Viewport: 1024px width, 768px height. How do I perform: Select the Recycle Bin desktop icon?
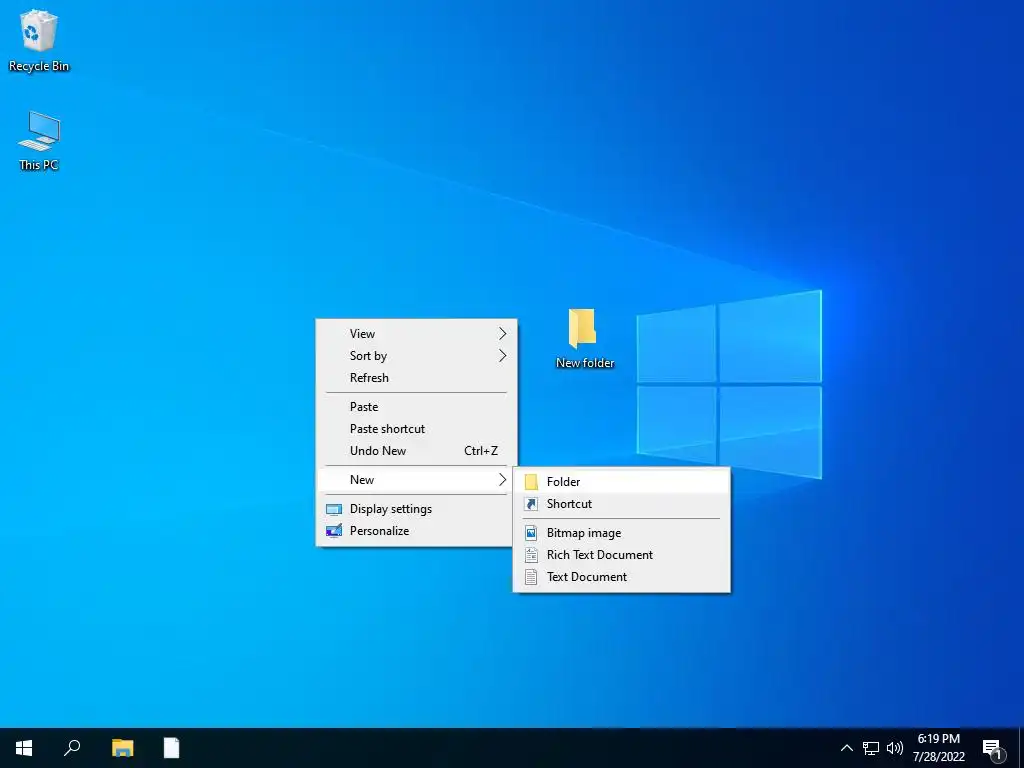point(39,40)
